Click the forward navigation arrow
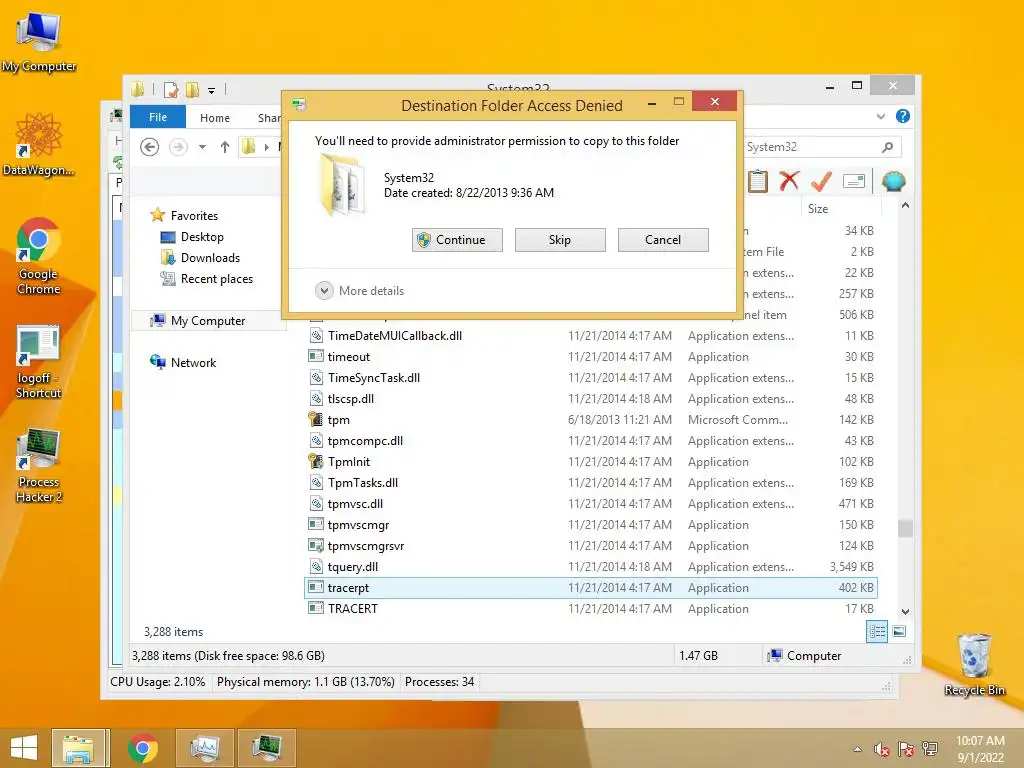 tap(178, 147)
